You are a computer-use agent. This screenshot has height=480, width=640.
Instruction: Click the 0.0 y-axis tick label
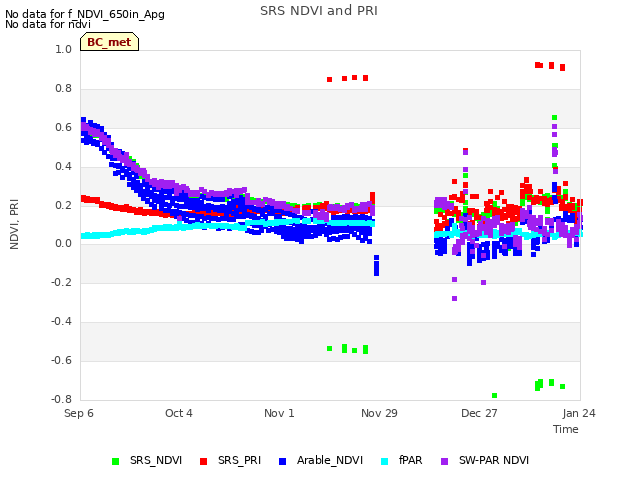(63, 244)
